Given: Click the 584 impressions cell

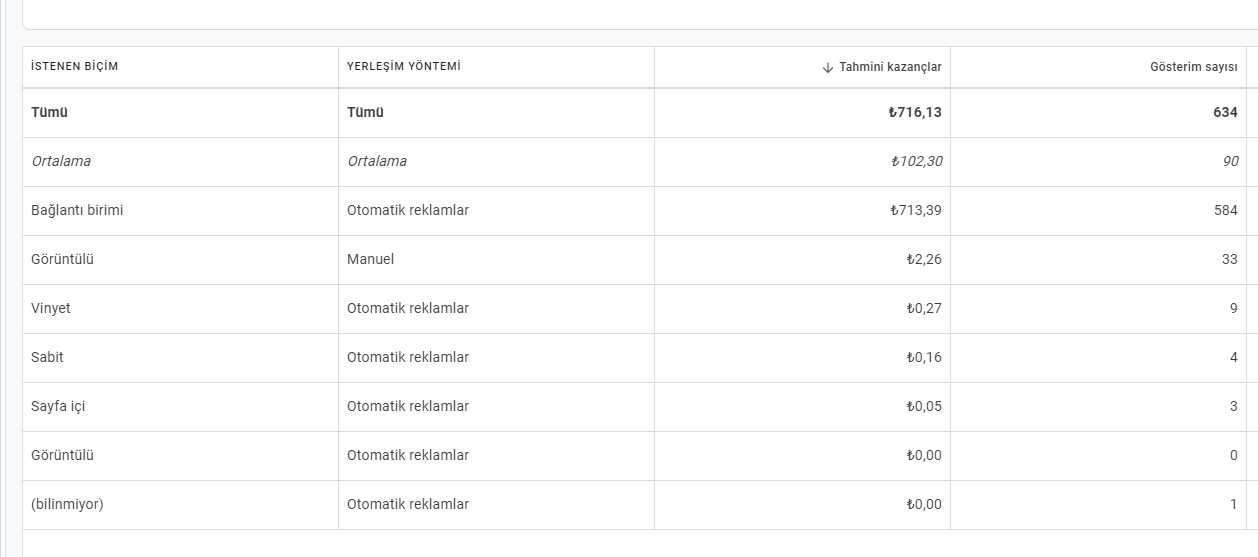Looking at the screenshot, I should pos(1225,211).
